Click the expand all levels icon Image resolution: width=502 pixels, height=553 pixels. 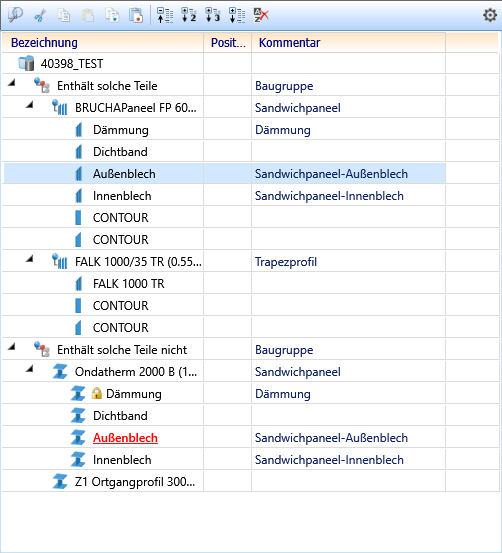[237, 16]
